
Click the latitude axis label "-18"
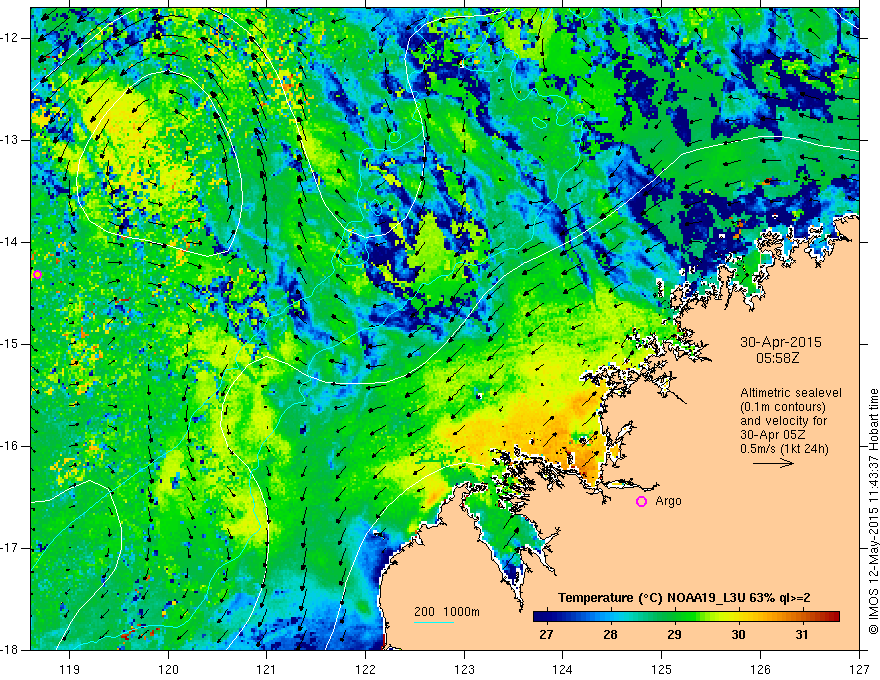11,650
